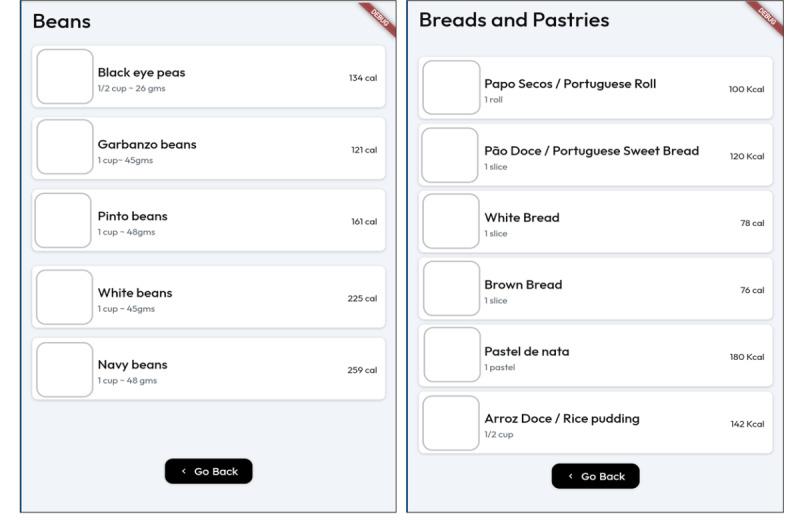The height and width of the screenshot is (520, 800).
Task: Click Arroz Doce / Rice pudding thumbnail
Action: 451,423
